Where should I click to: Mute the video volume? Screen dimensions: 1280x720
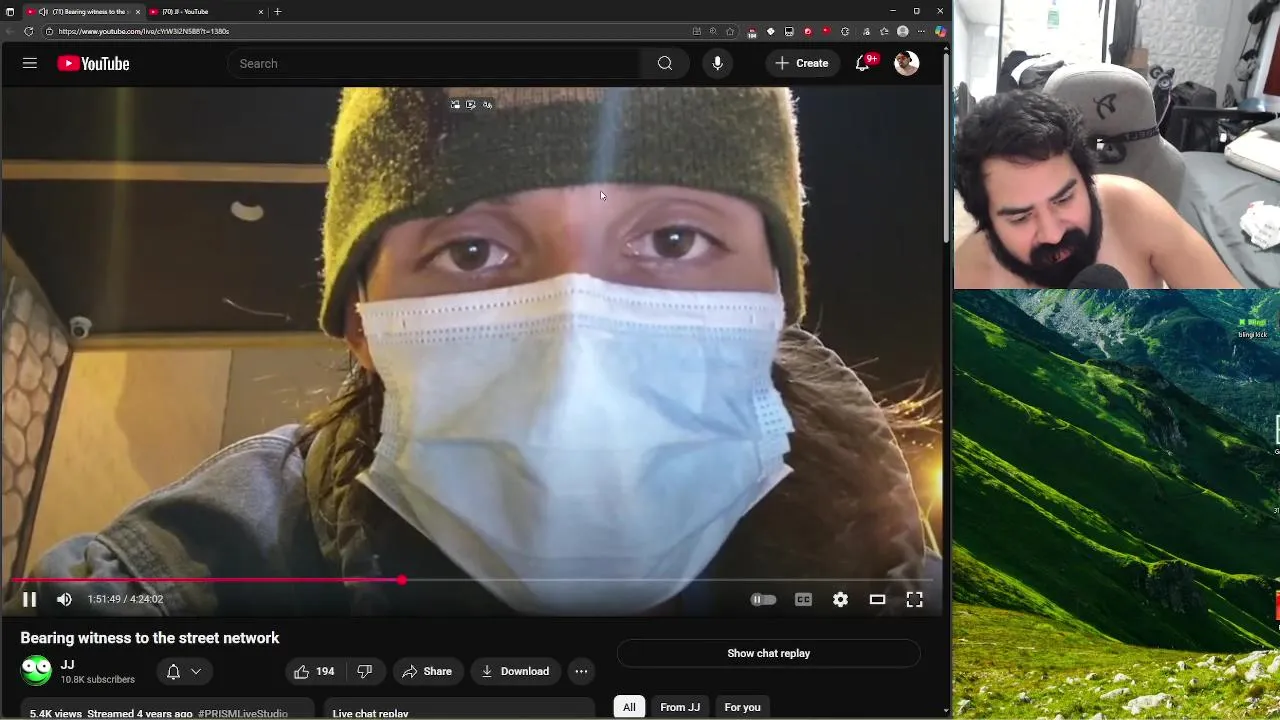point(64,599)
